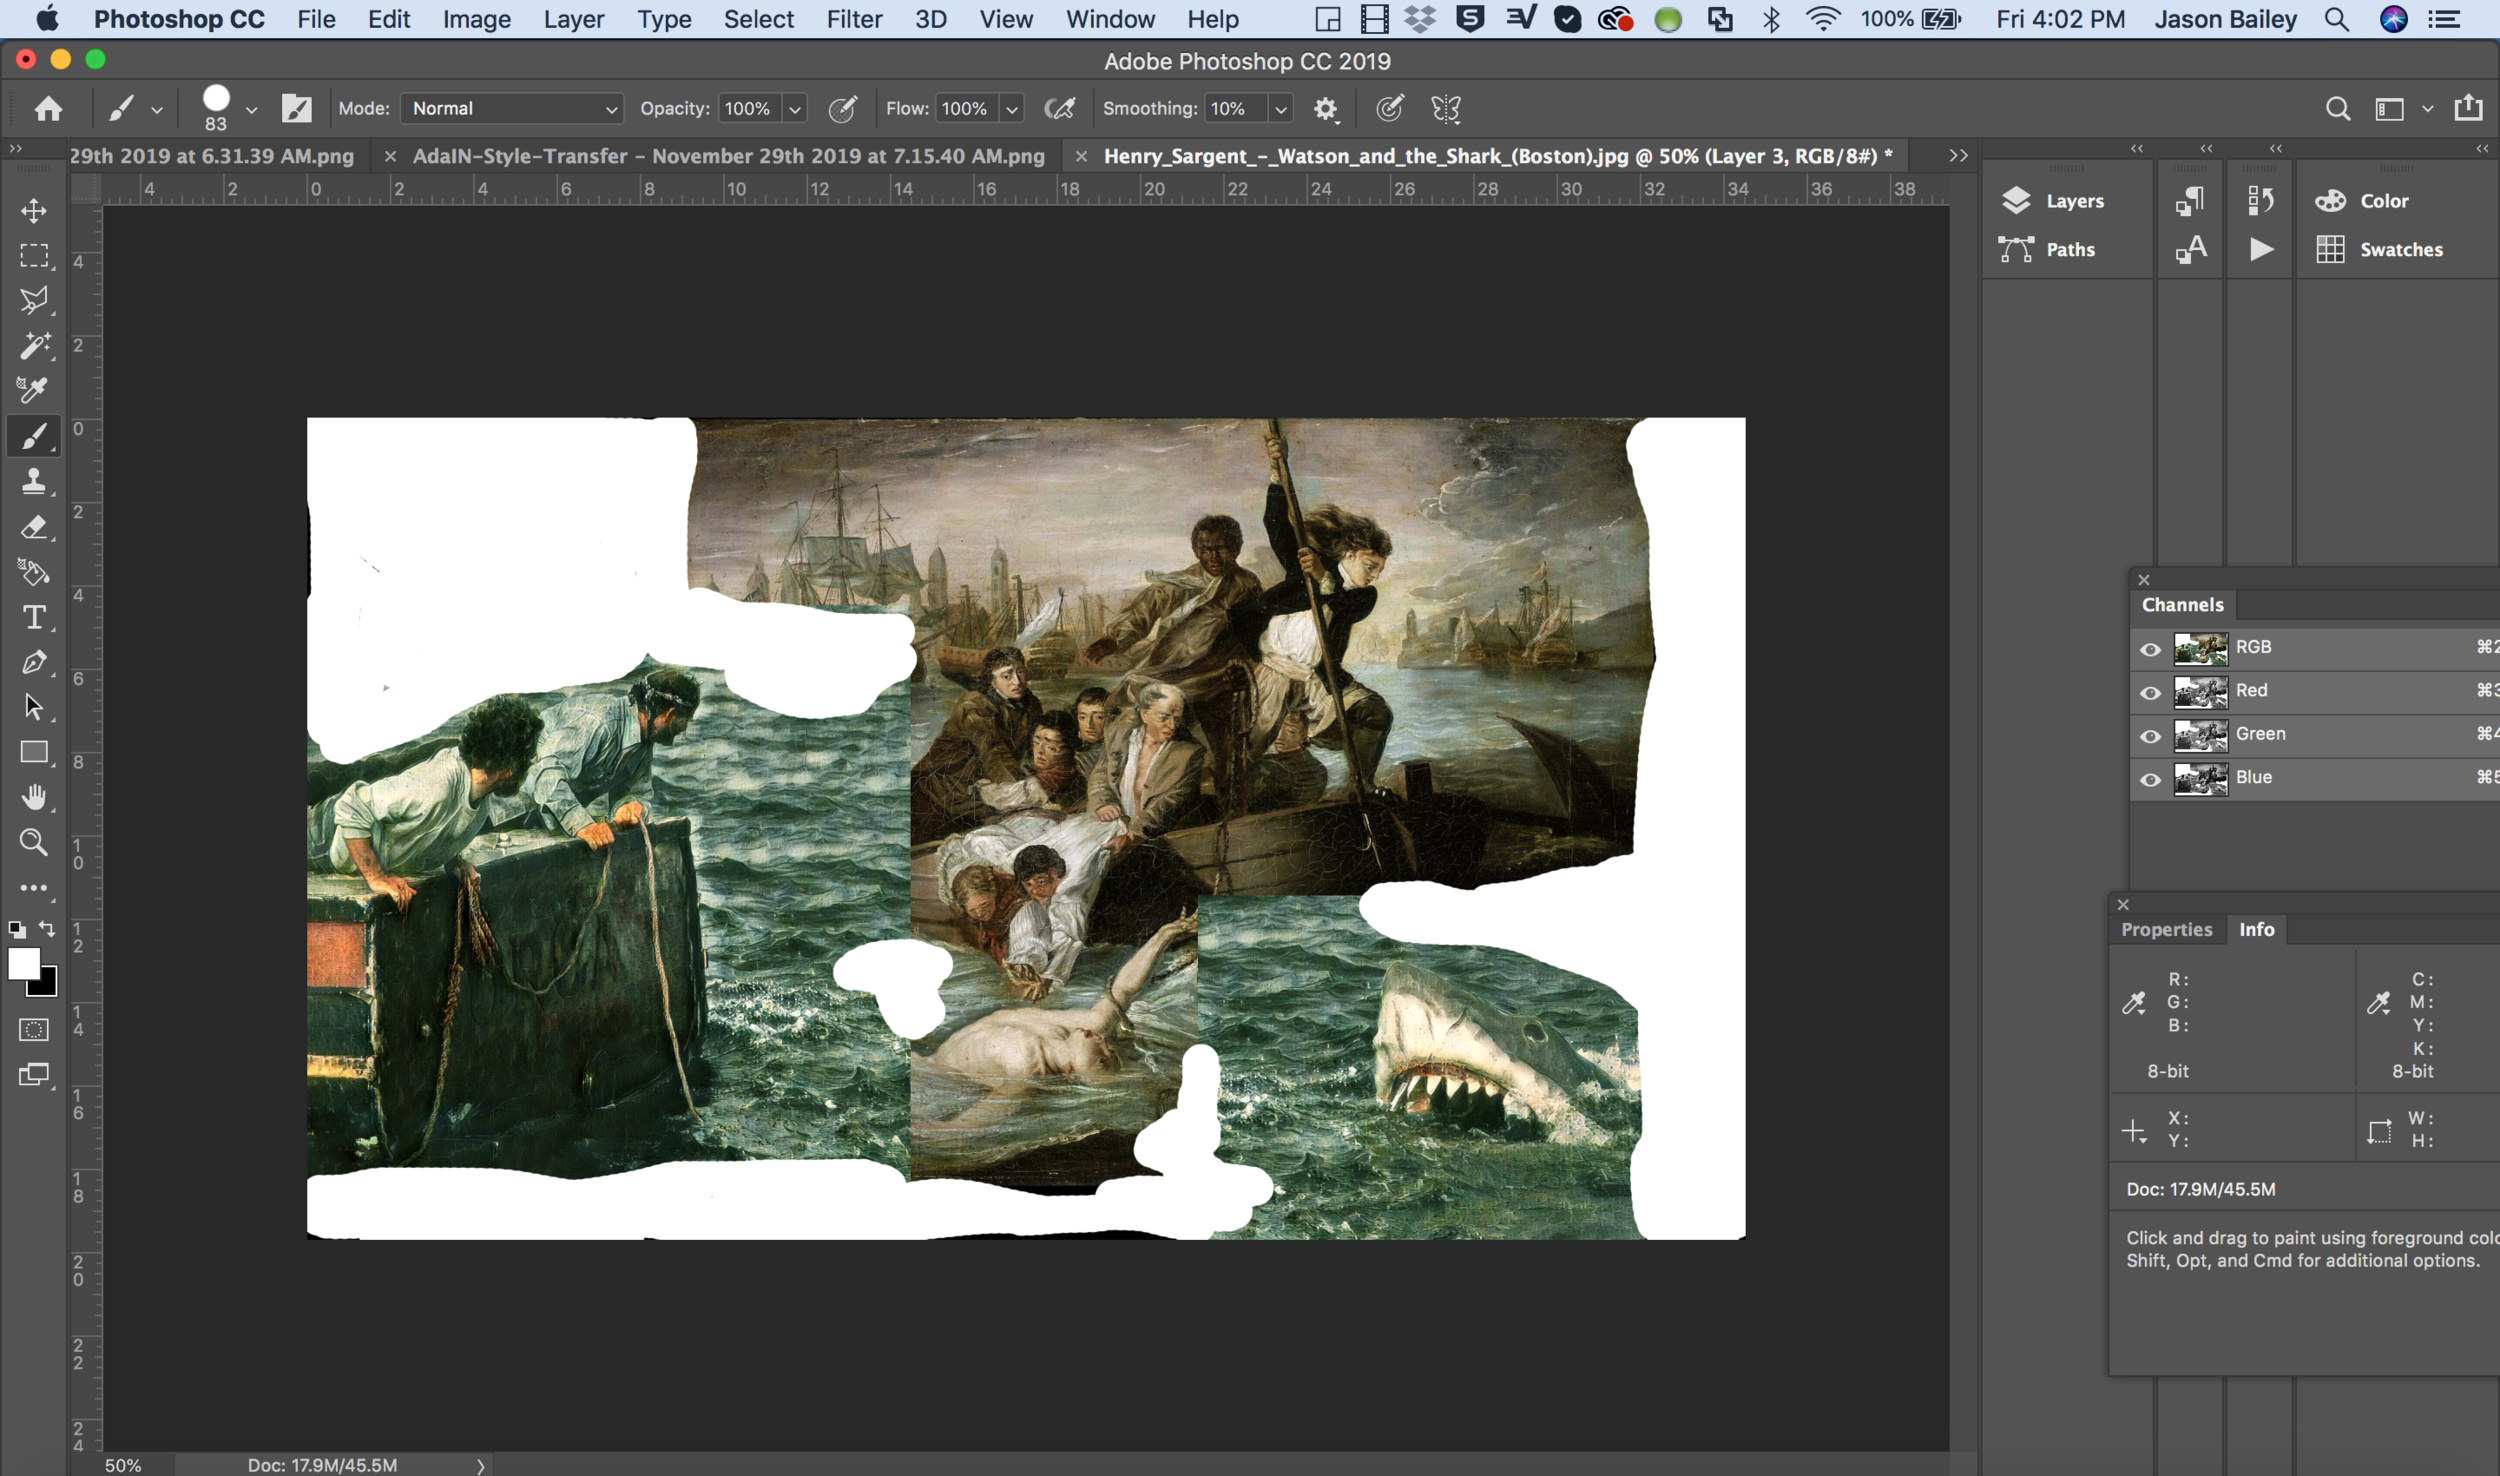
Task: Reset default foreground and background colors
Action: (x=17, y=929)
